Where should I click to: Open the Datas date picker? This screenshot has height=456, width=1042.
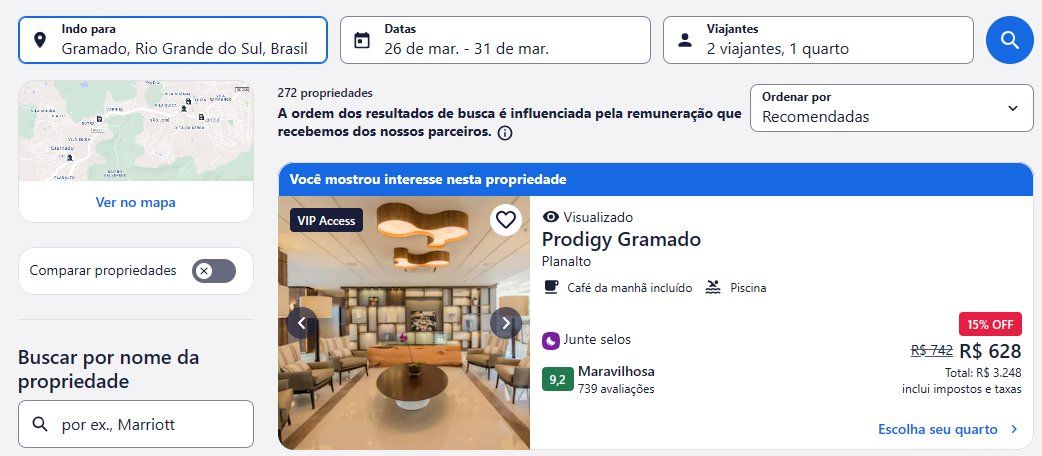click(495, 40)
